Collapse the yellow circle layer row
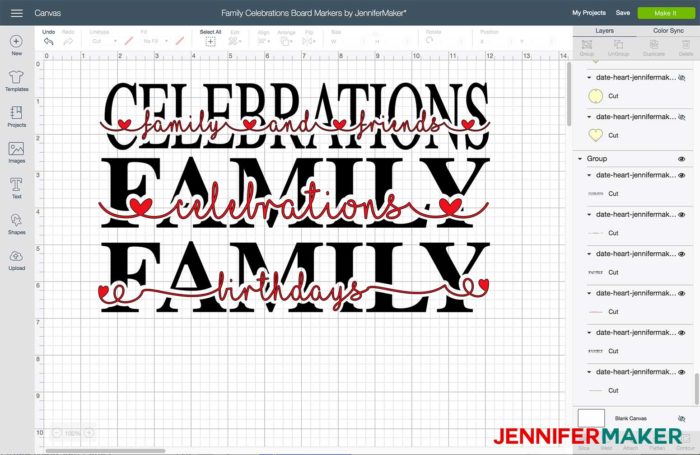 click(x=589, y=78)
